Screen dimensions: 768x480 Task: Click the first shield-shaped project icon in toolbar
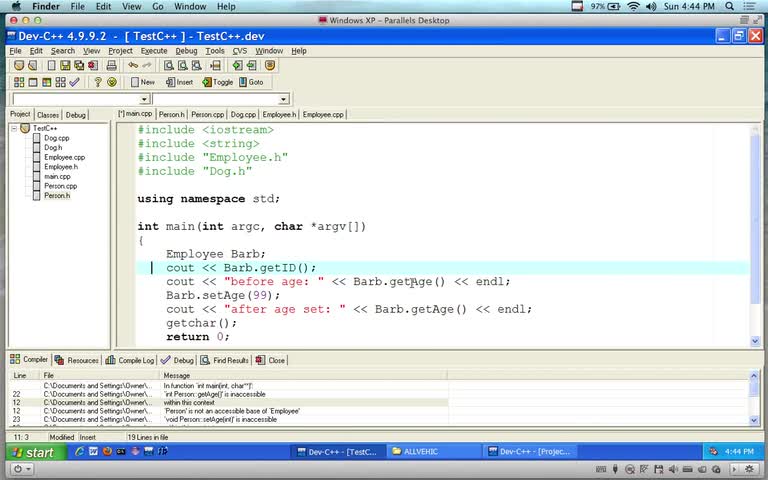(x=19, y=65)
